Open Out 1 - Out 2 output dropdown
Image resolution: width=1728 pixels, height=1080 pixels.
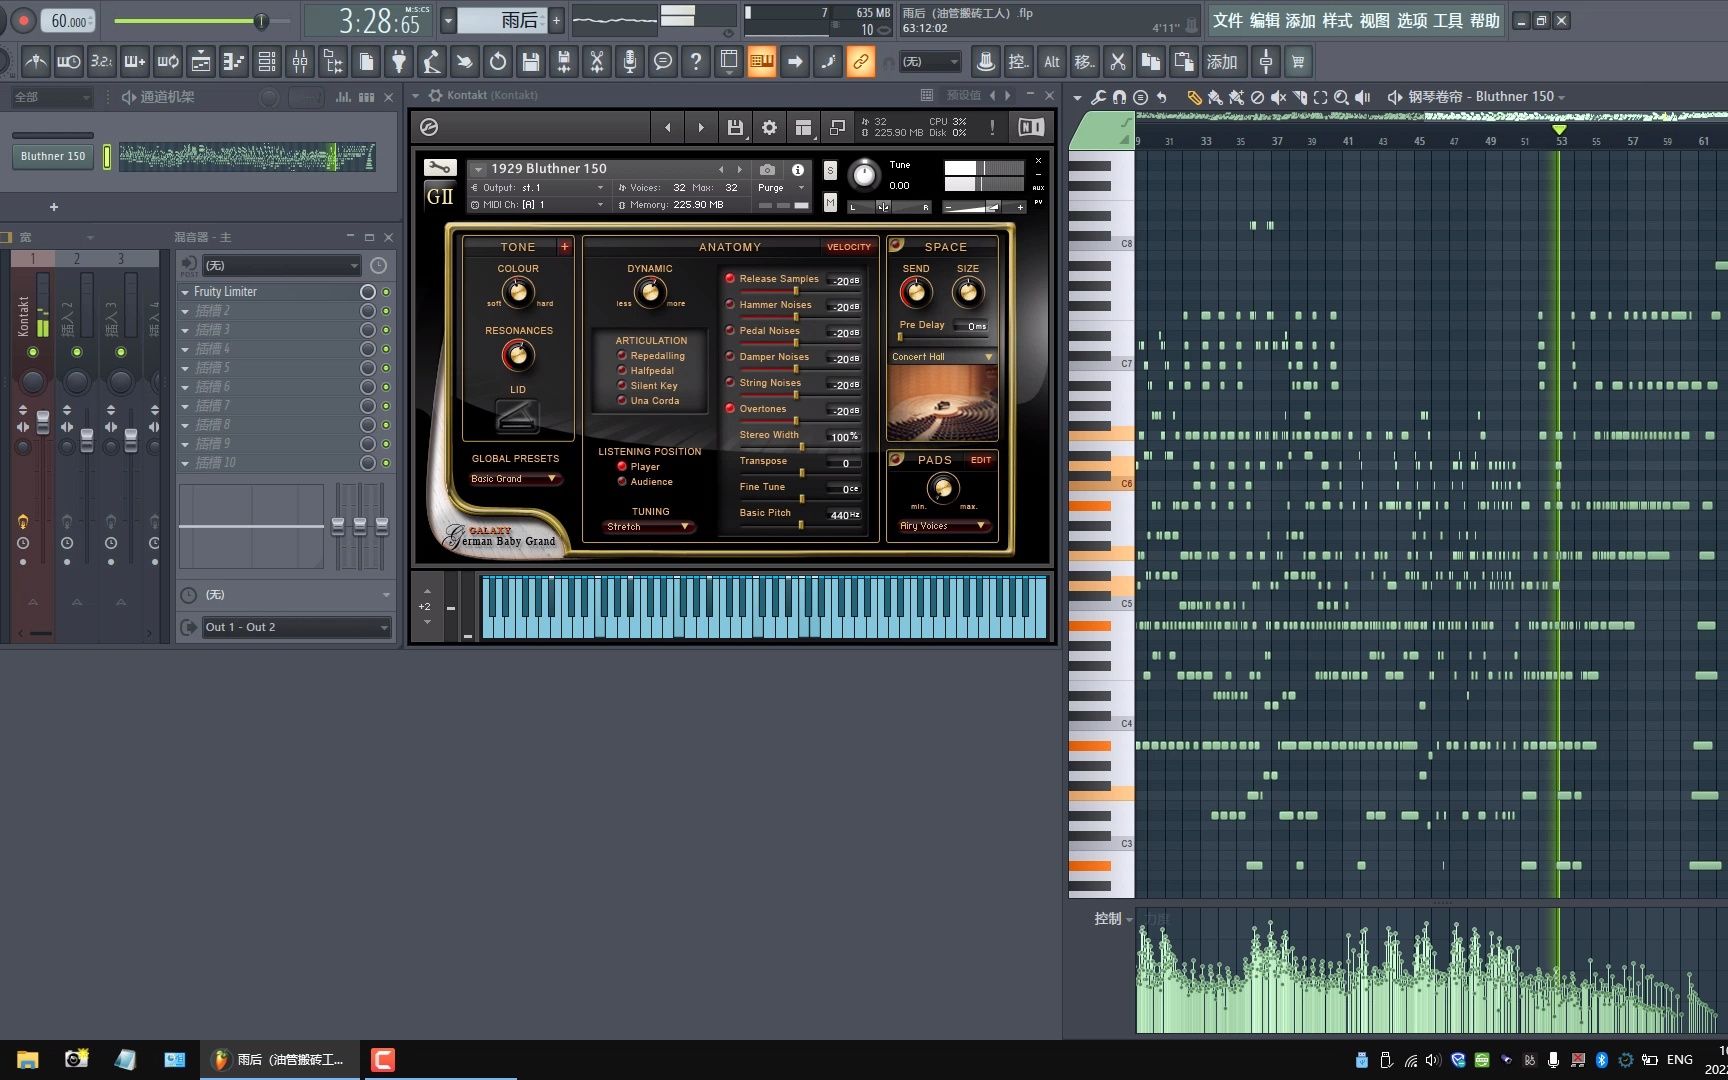[297, 627]
